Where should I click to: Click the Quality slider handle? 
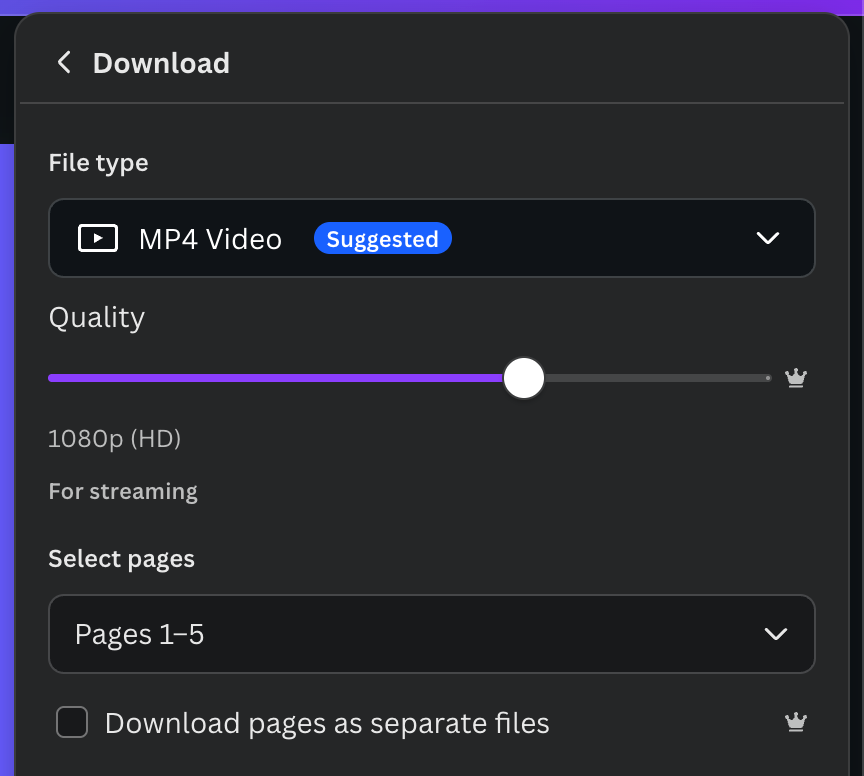[523, 378]
